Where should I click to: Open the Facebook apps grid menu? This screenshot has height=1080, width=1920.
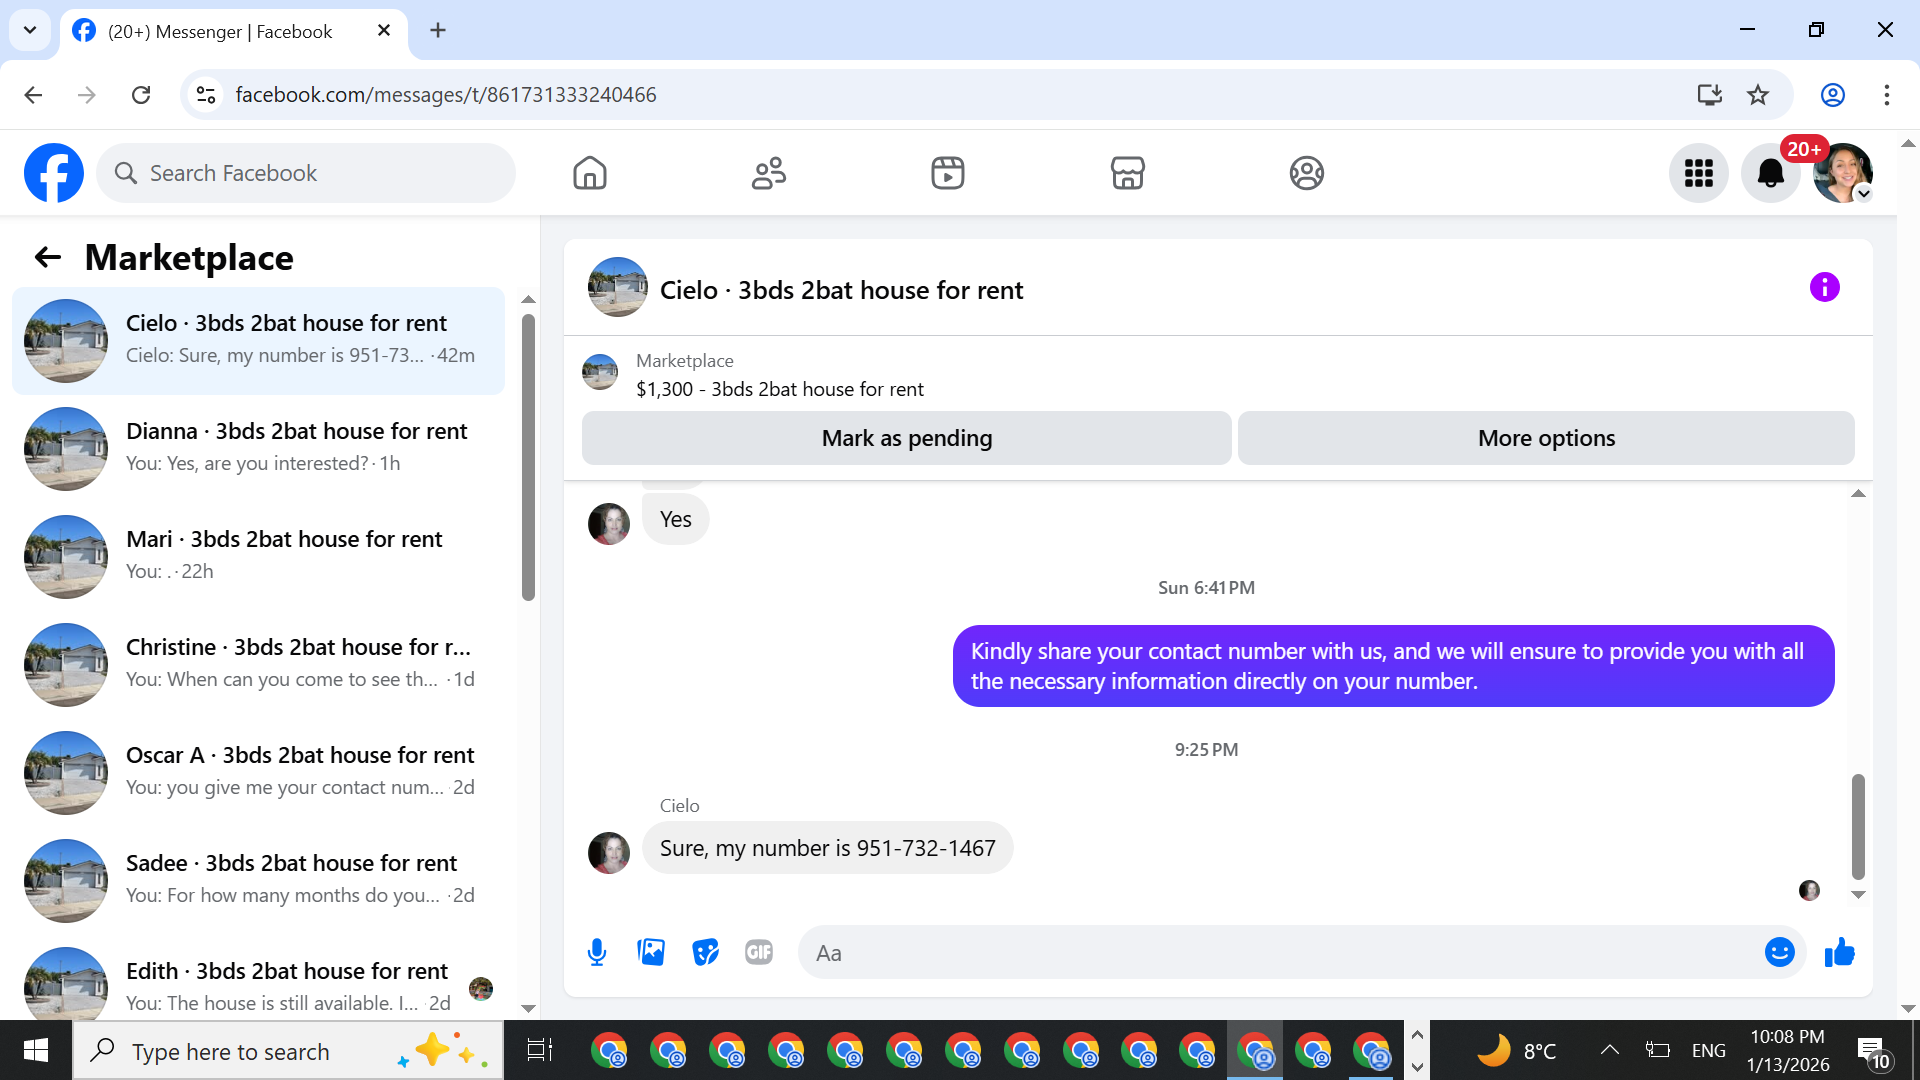(x=1698, y=173)
